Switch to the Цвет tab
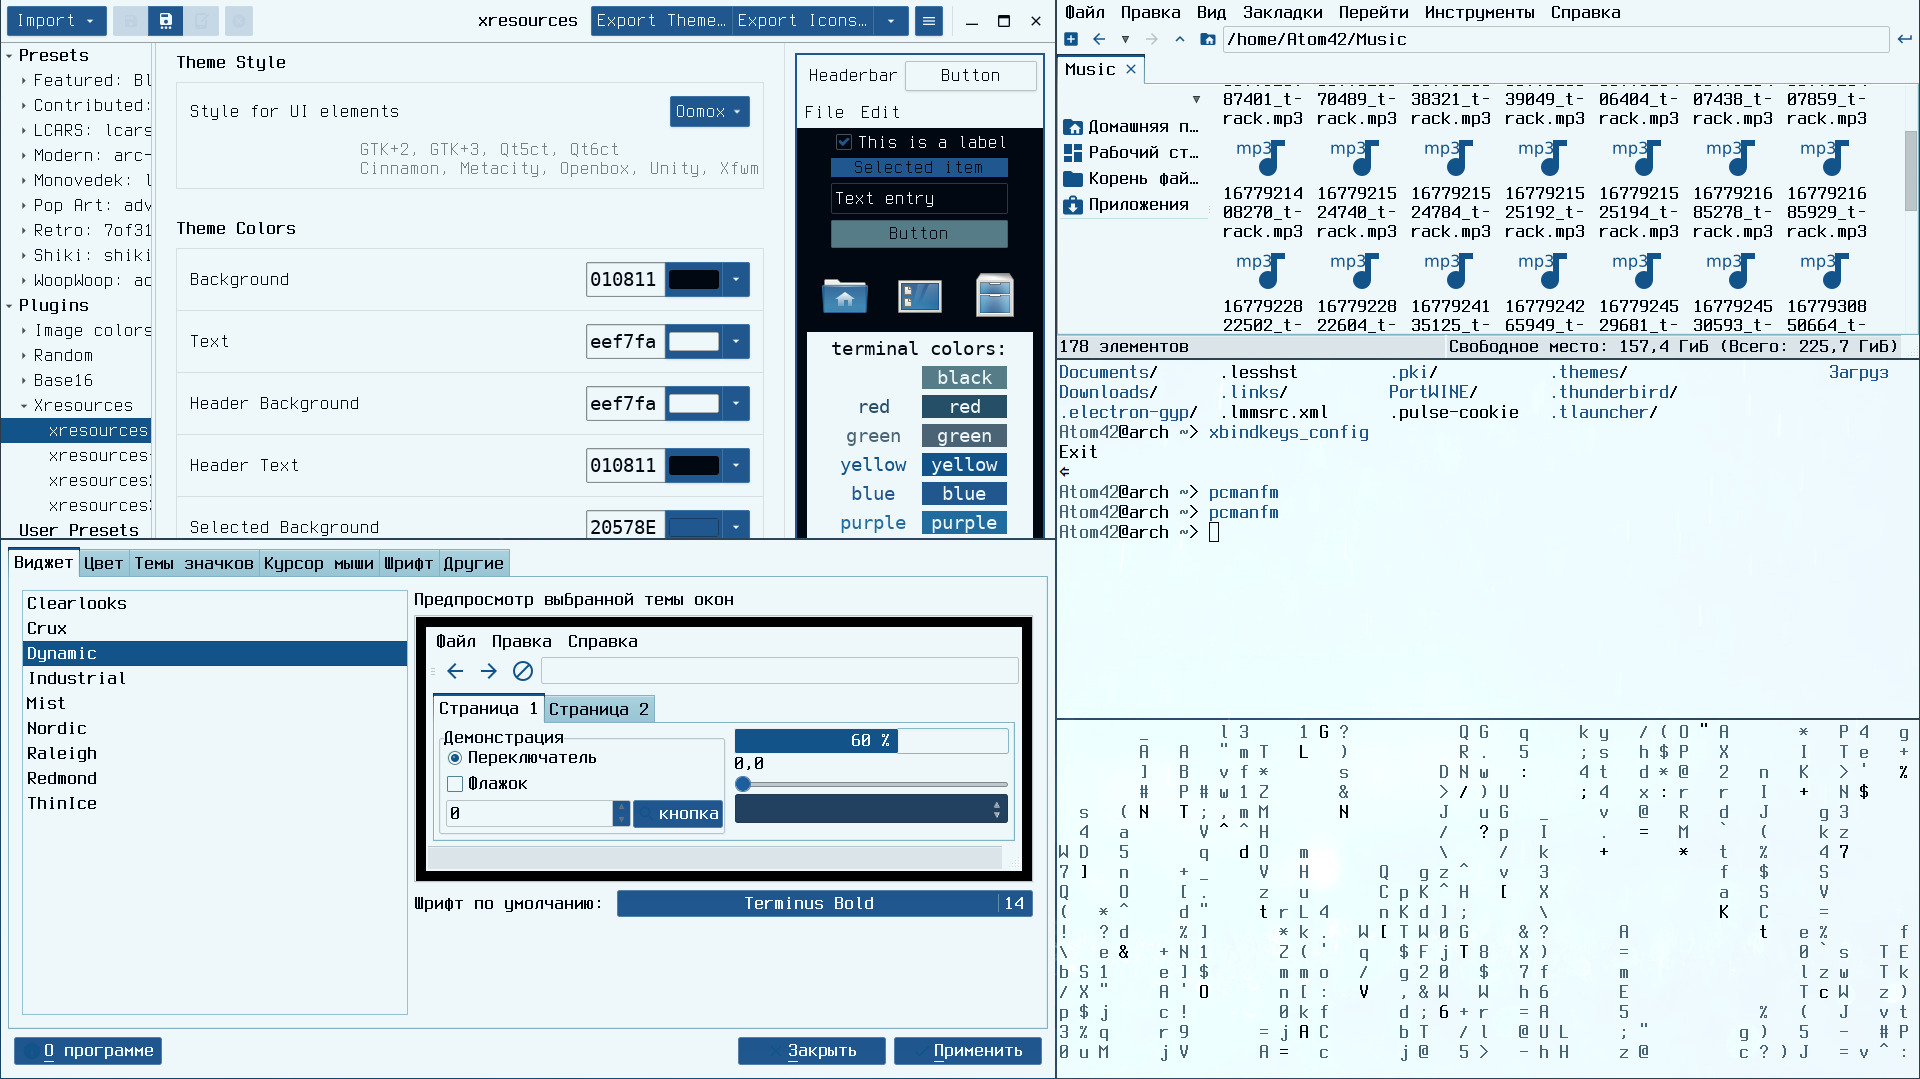 click(x=103, y=564)
